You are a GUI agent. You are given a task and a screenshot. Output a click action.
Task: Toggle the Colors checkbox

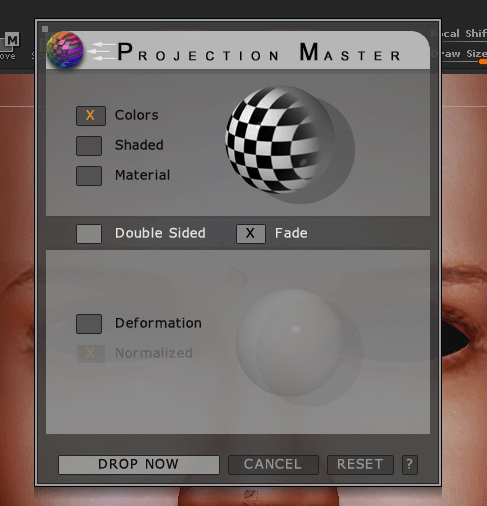91,116
